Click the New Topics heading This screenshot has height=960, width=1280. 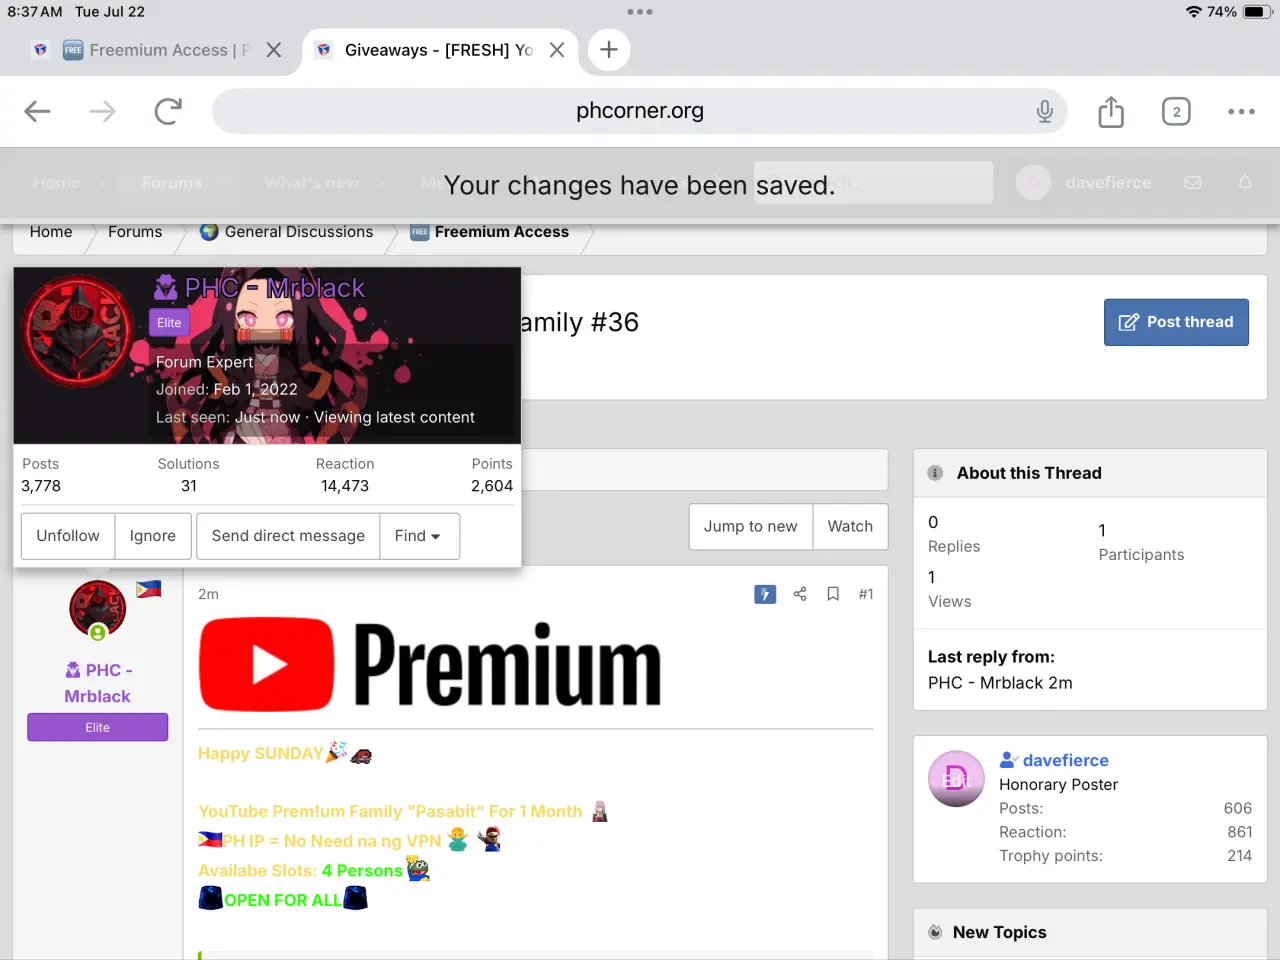click(1000, 932)
